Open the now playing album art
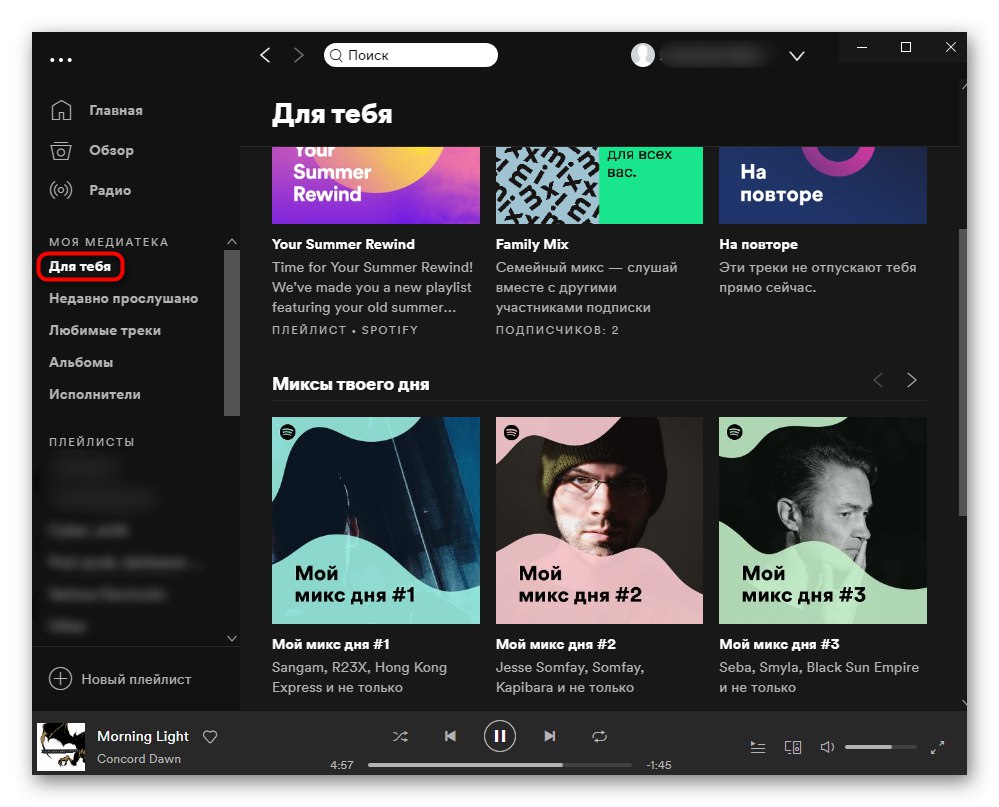999x807 pixels. click(x=61, y=746)
